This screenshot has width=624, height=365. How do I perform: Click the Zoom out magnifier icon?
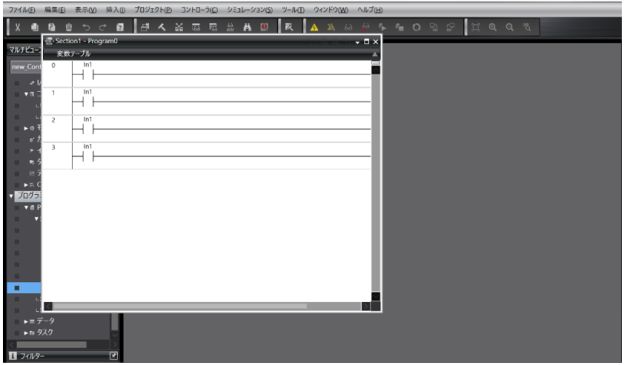click(509, 27)
